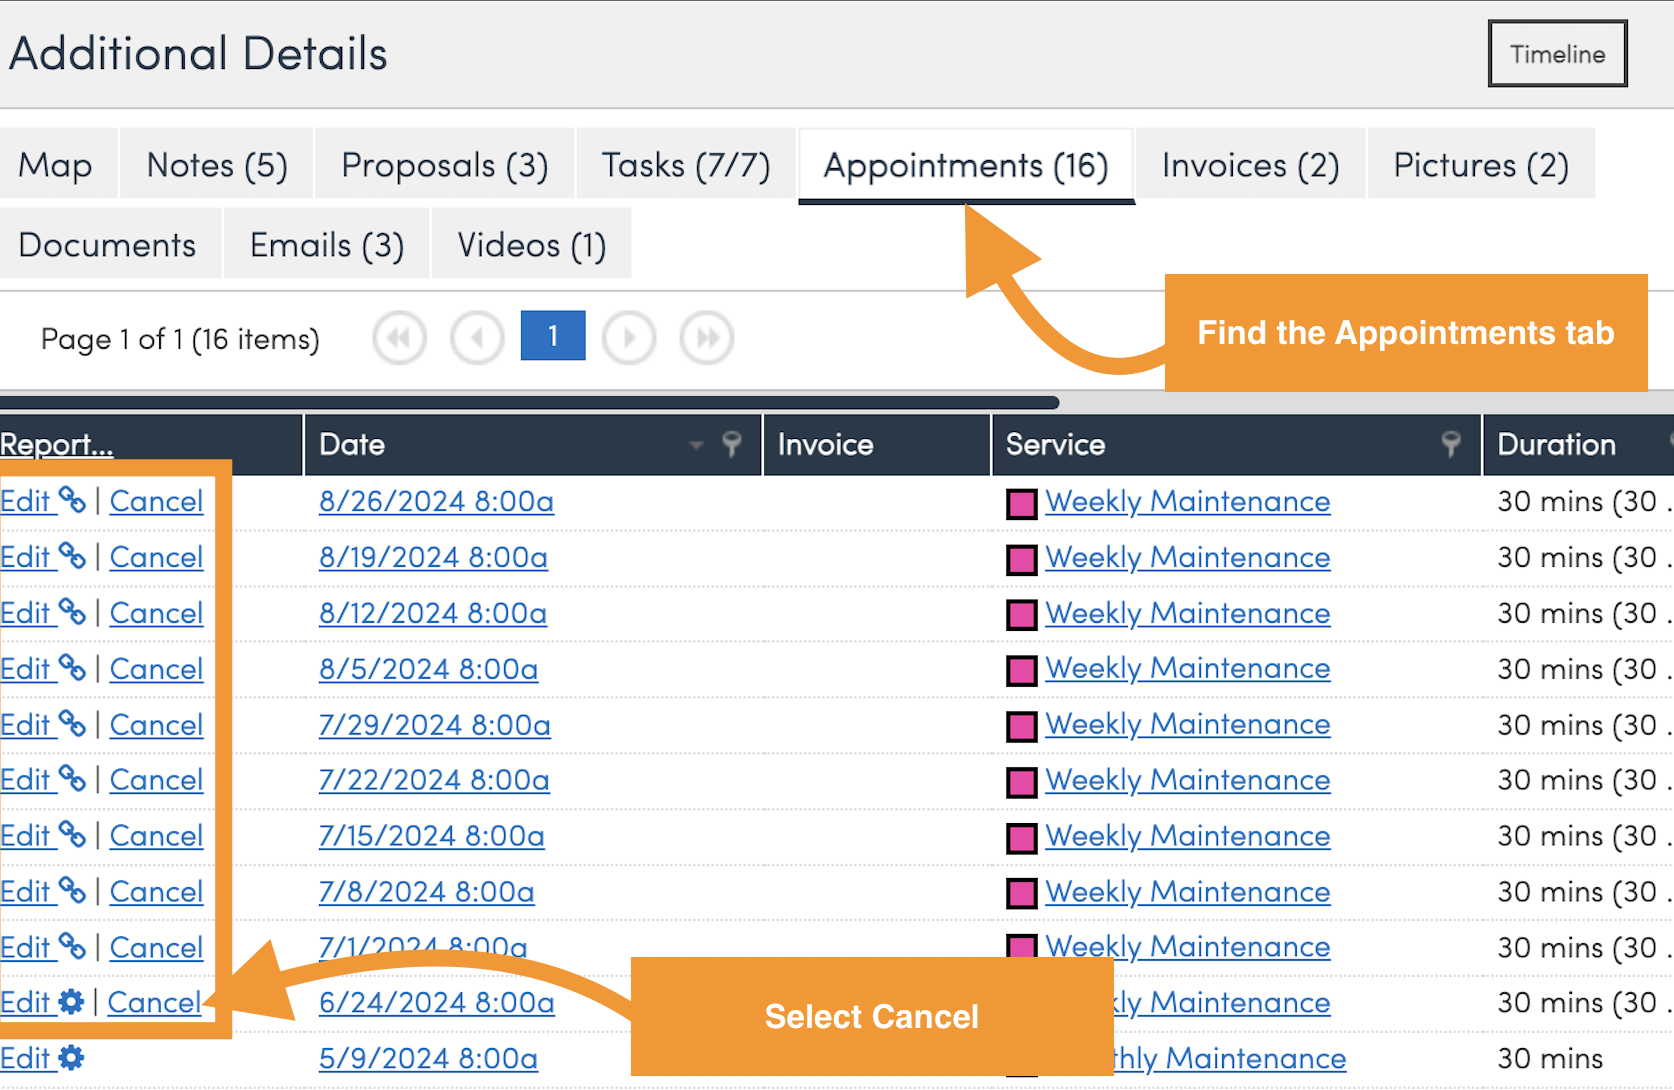Click gear icon on 6/24/2024 appointment row
This screenshot has height=1090, width=1674.
click(71, 1001)
